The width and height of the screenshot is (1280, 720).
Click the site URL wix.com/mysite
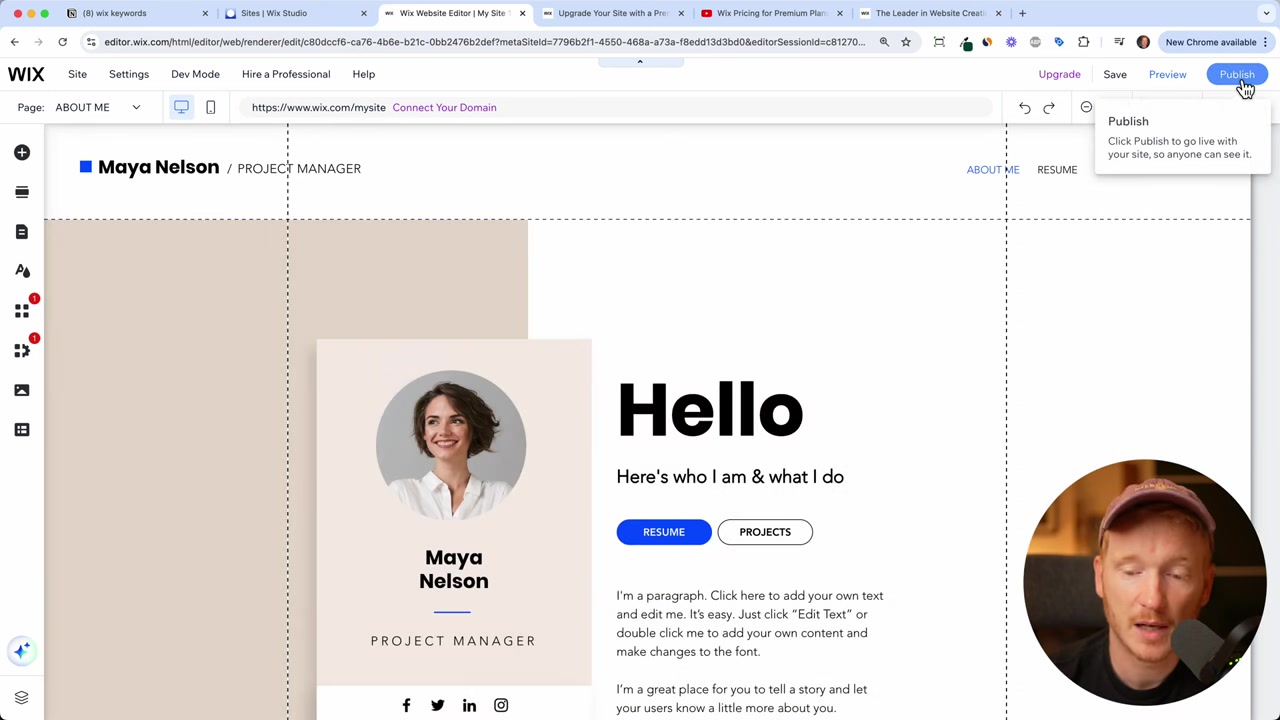point(318,107)
